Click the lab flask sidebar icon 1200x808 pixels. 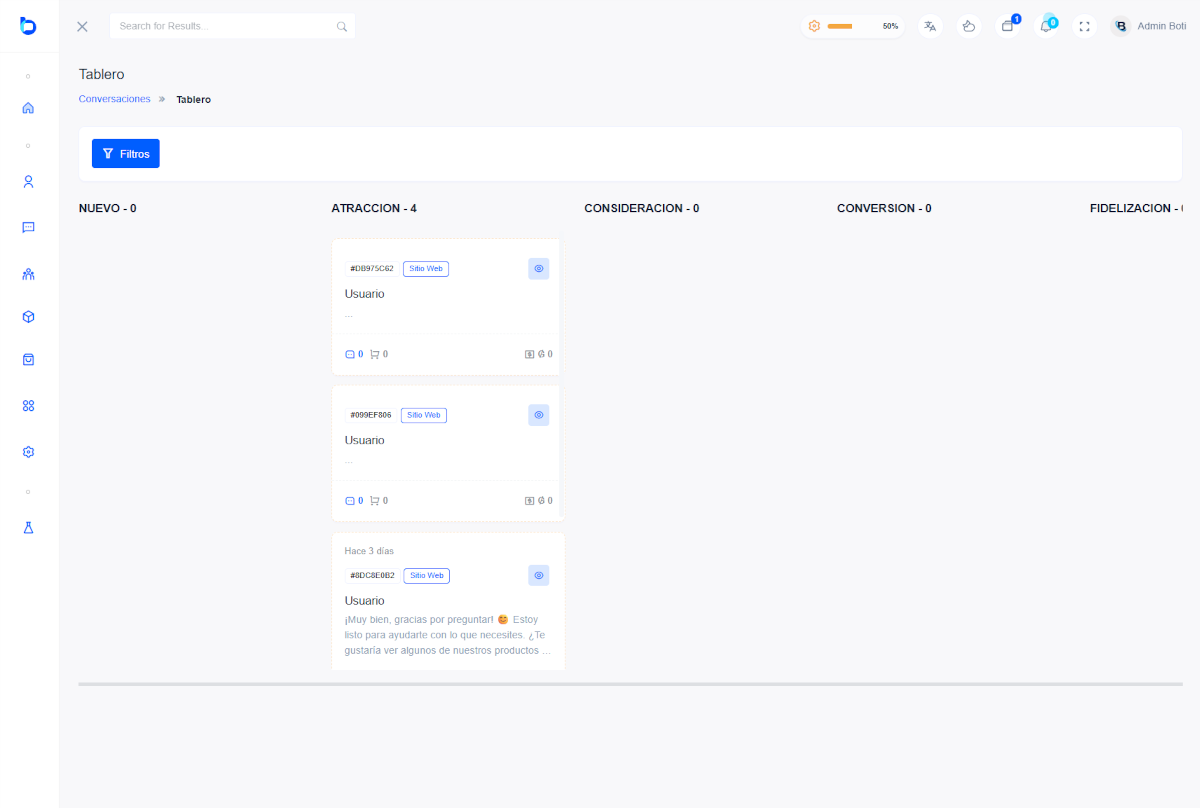click(x=28, y=527)
